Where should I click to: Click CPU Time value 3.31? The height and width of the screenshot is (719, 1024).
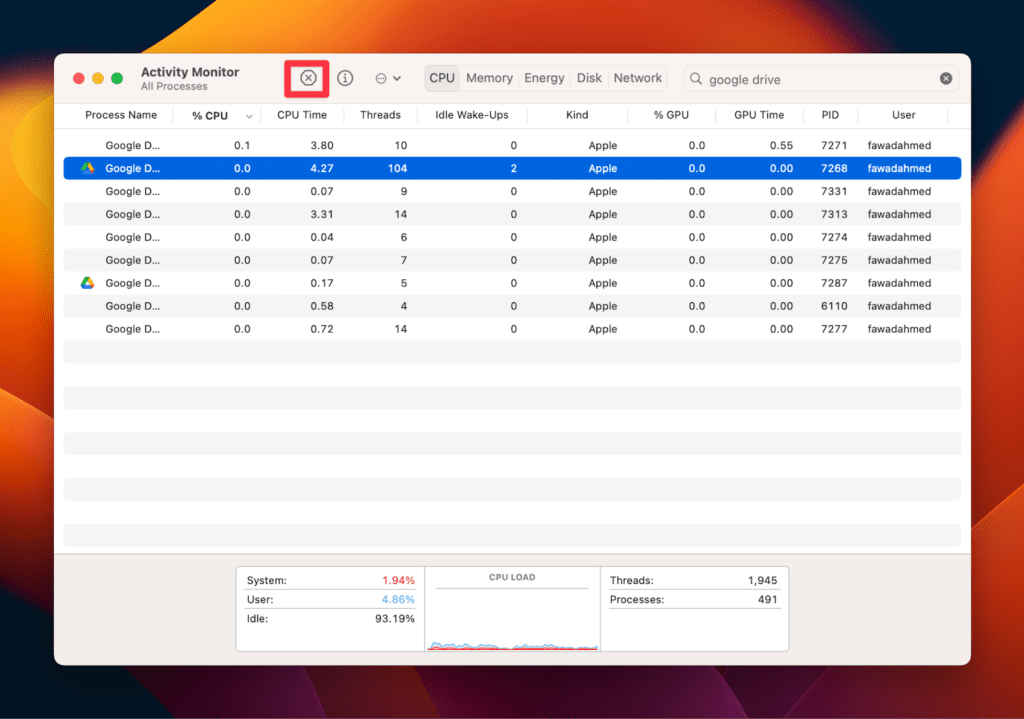pos(321,214)
